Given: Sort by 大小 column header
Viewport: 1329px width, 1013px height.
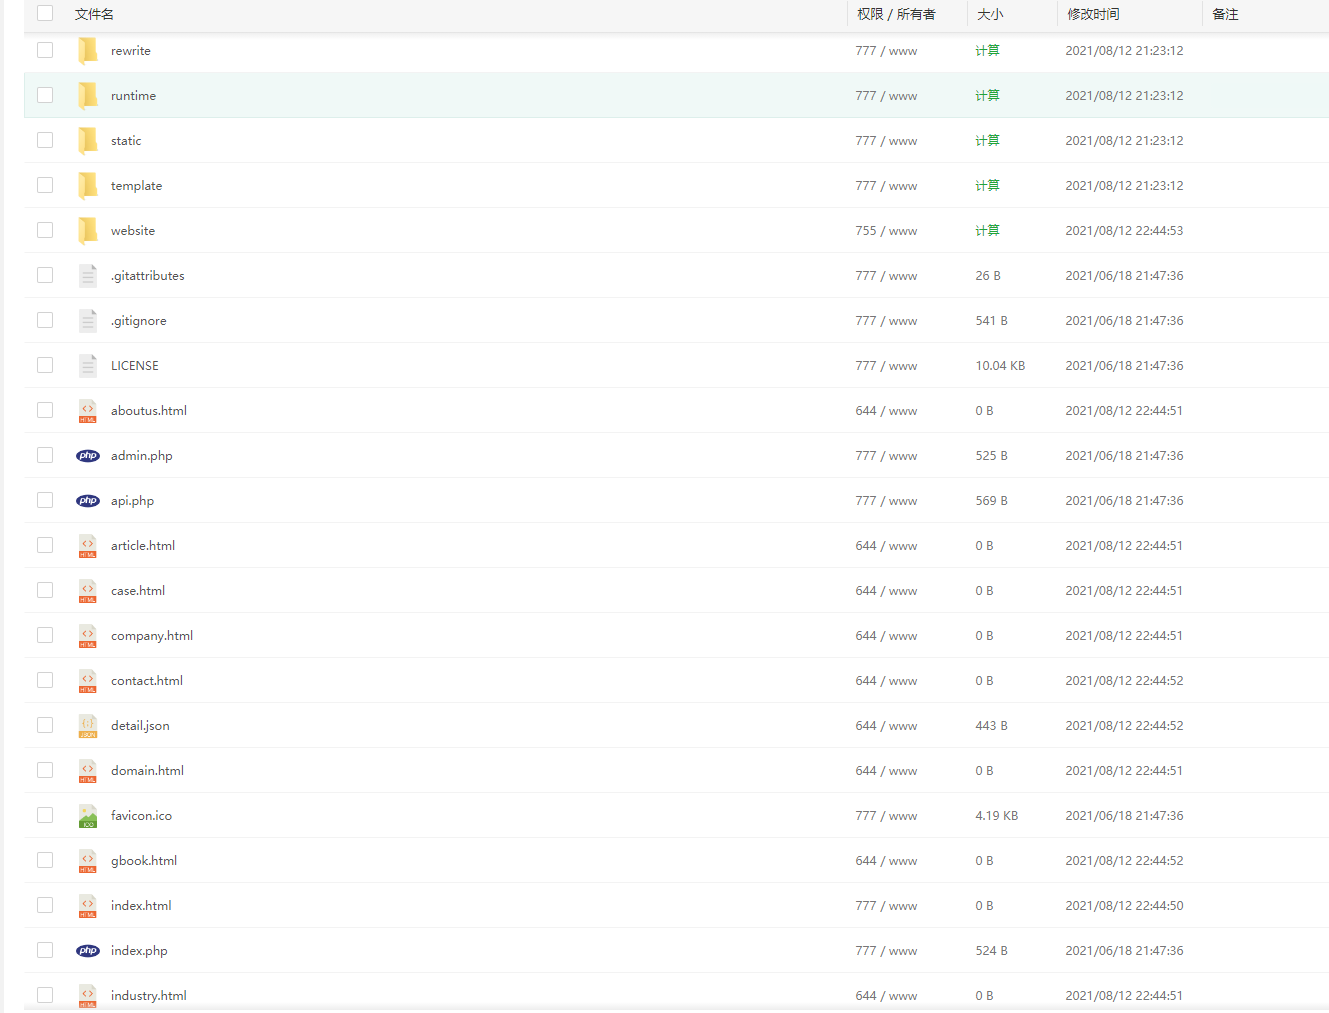Looking at the screenshot, I should [x=990, y=14].
